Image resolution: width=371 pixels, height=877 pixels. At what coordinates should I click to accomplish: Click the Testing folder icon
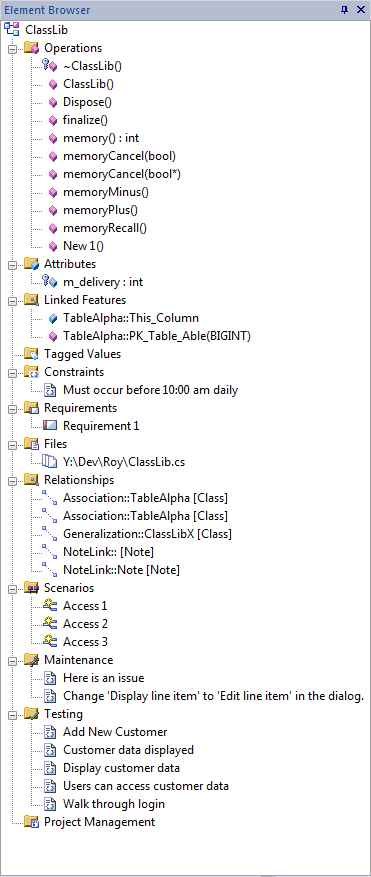tap(31, 714)
